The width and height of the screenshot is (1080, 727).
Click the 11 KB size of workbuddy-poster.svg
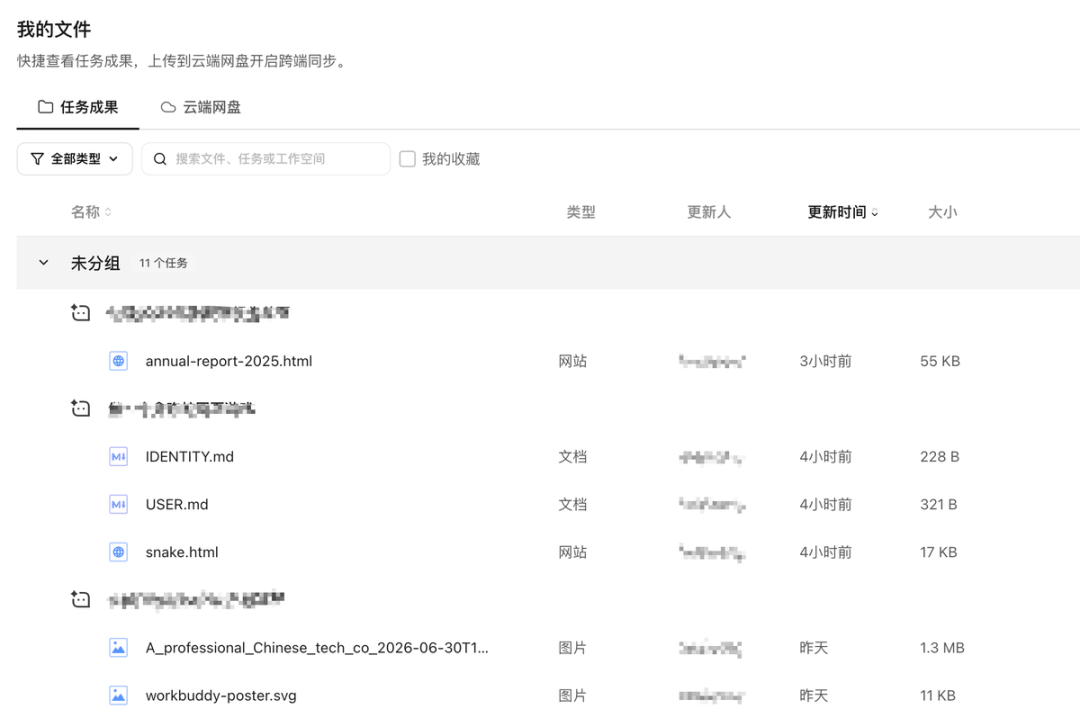[938, 695]
